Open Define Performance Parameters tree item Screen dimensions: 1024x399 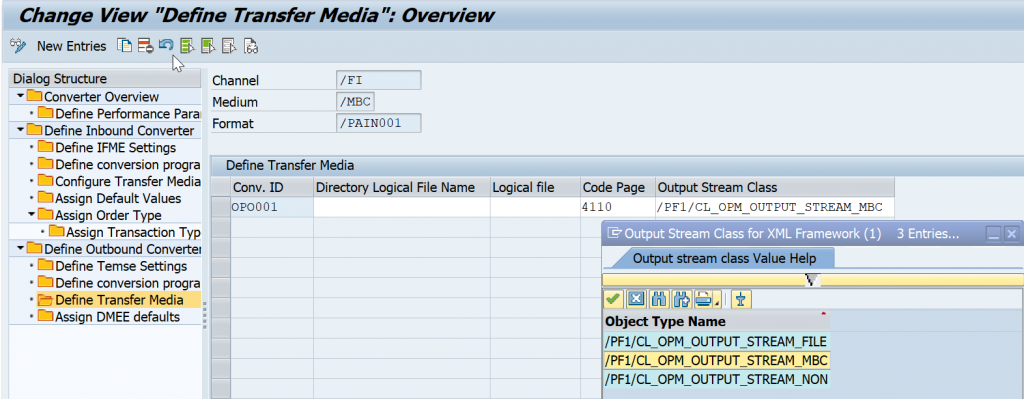(127, 114)
